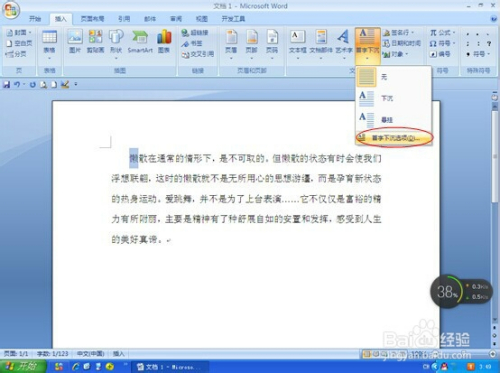500x373 pixels.
Task: Click 中文(中国) language indicator
Action: pos(91,354)
